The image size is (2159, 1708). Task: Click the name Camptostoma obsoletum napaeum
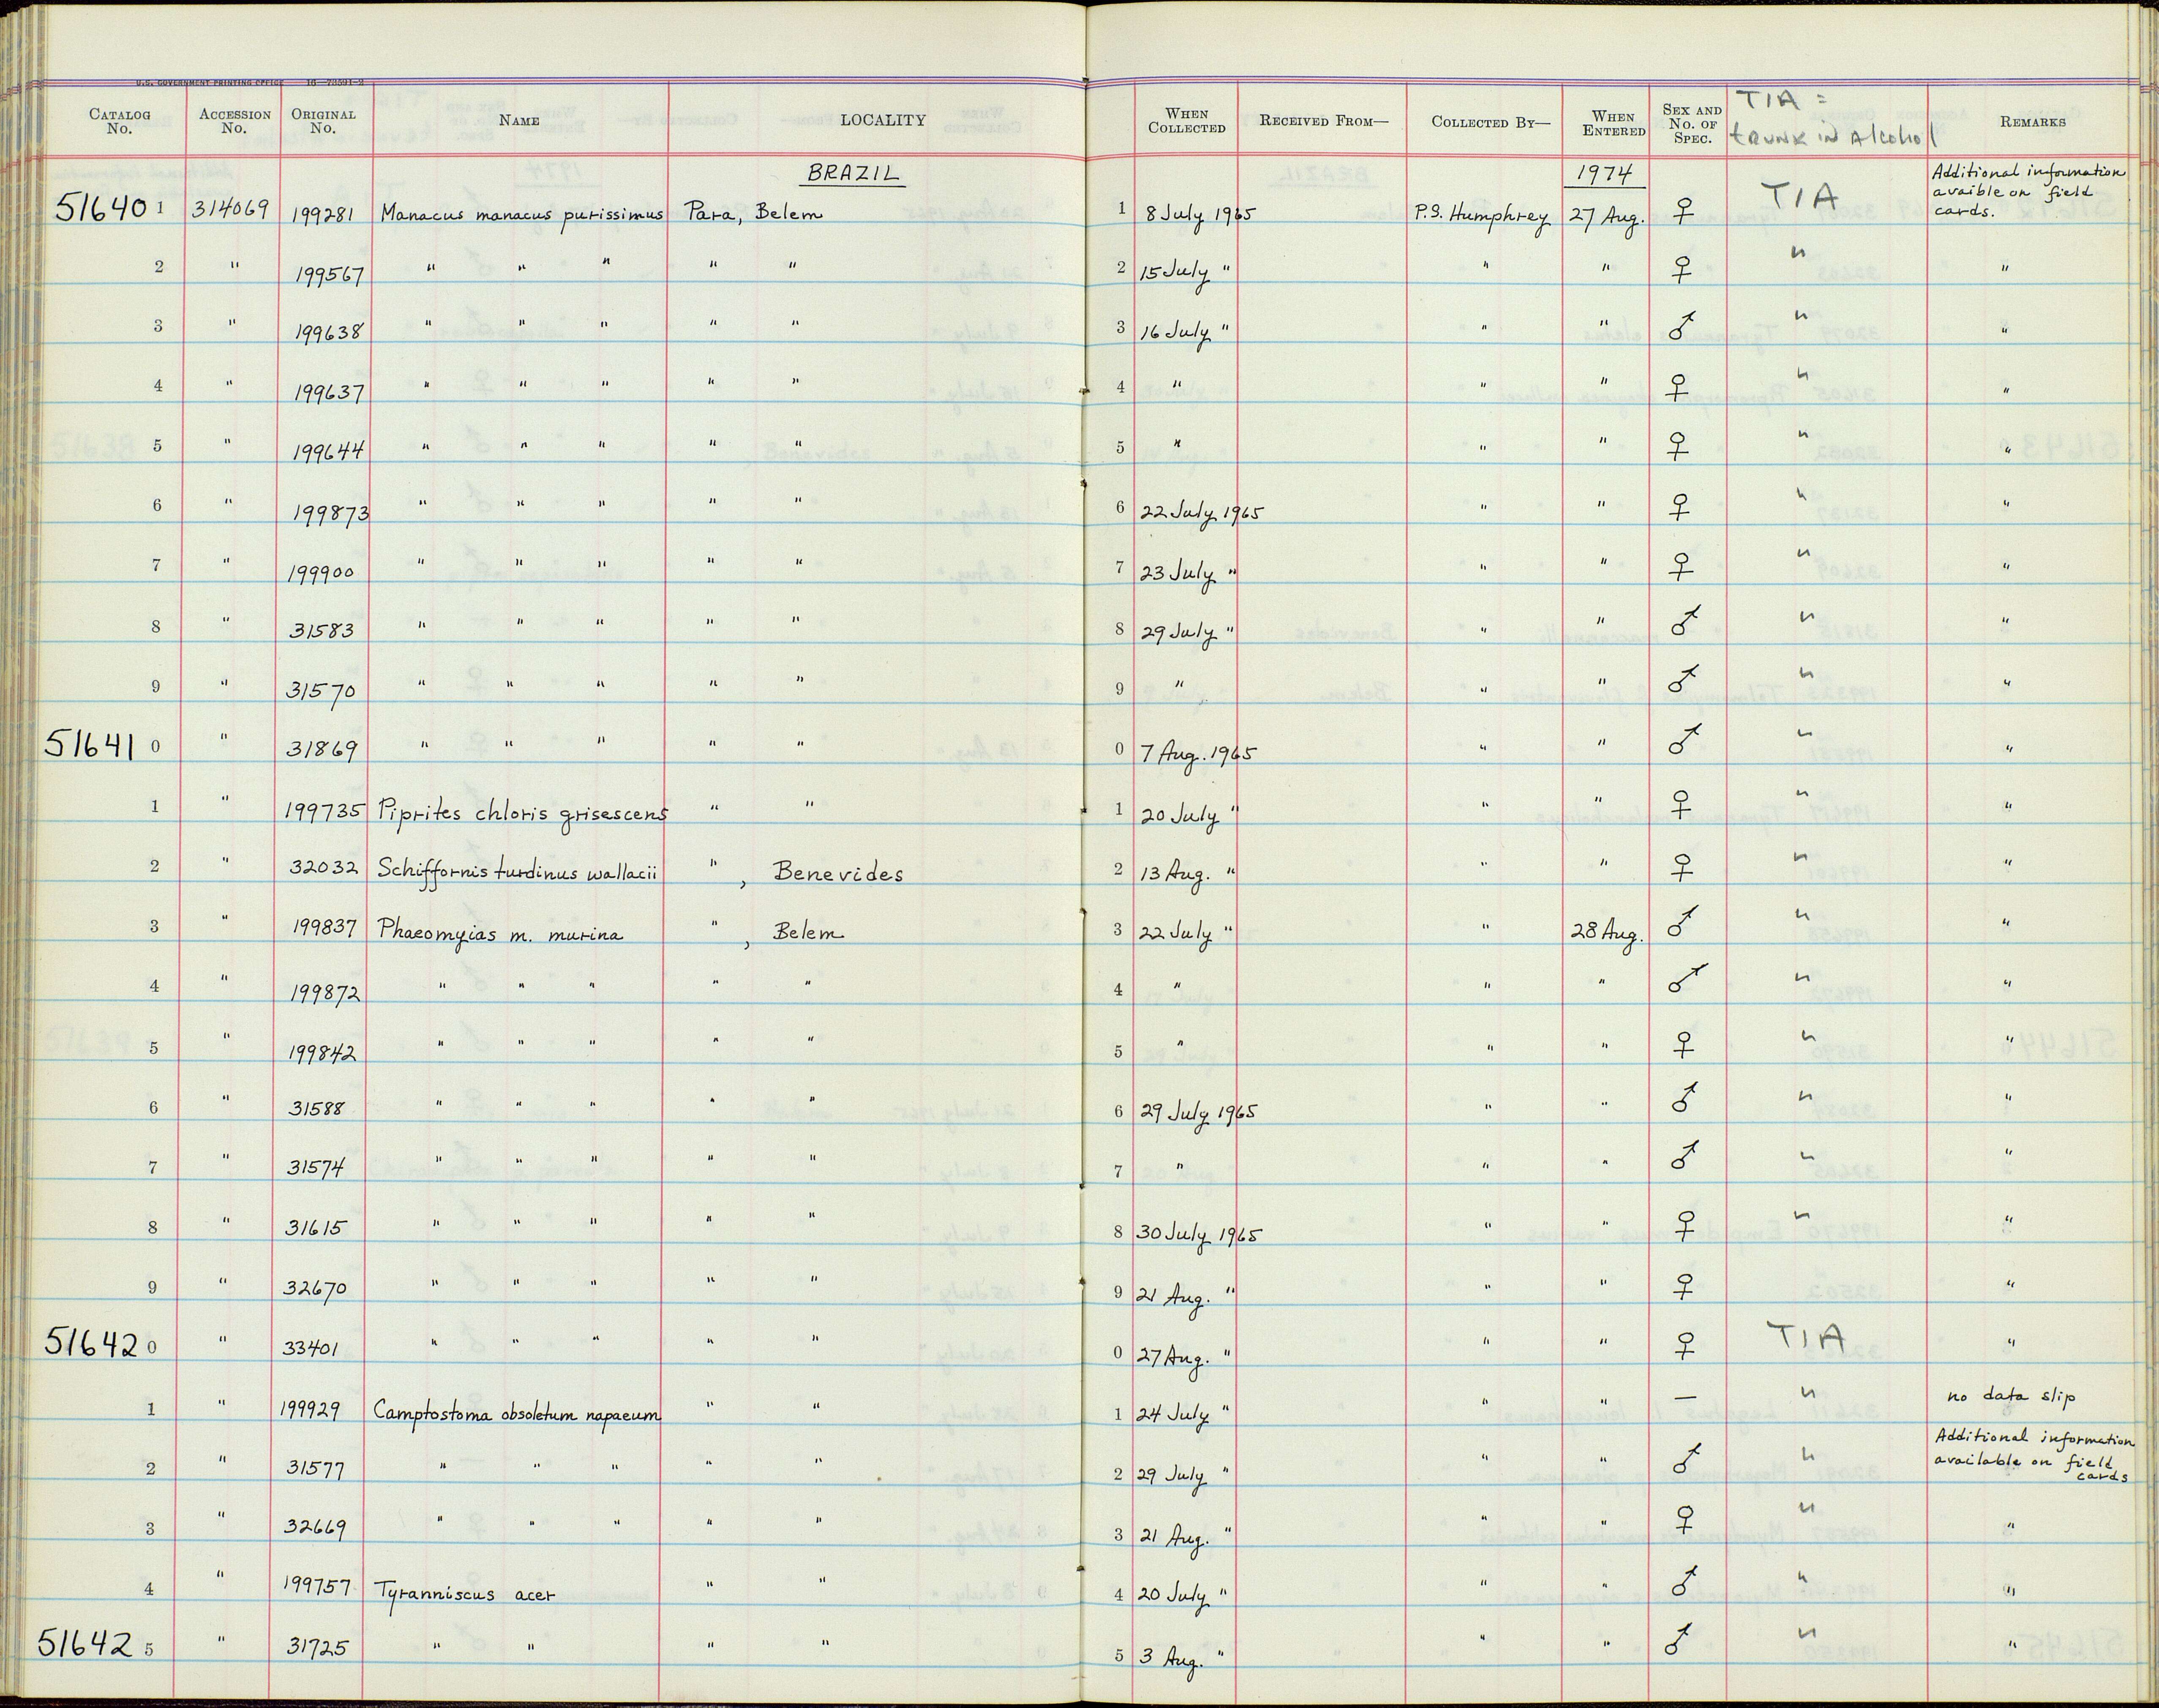pos(517,1412)
